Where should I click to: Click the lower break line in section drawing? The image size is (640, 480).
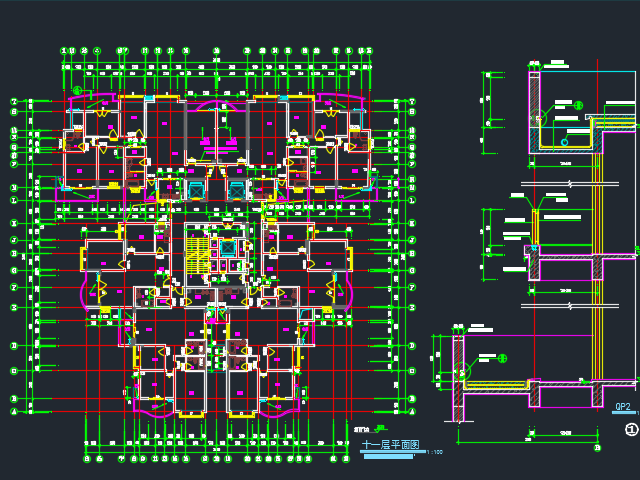click(568, 304)
